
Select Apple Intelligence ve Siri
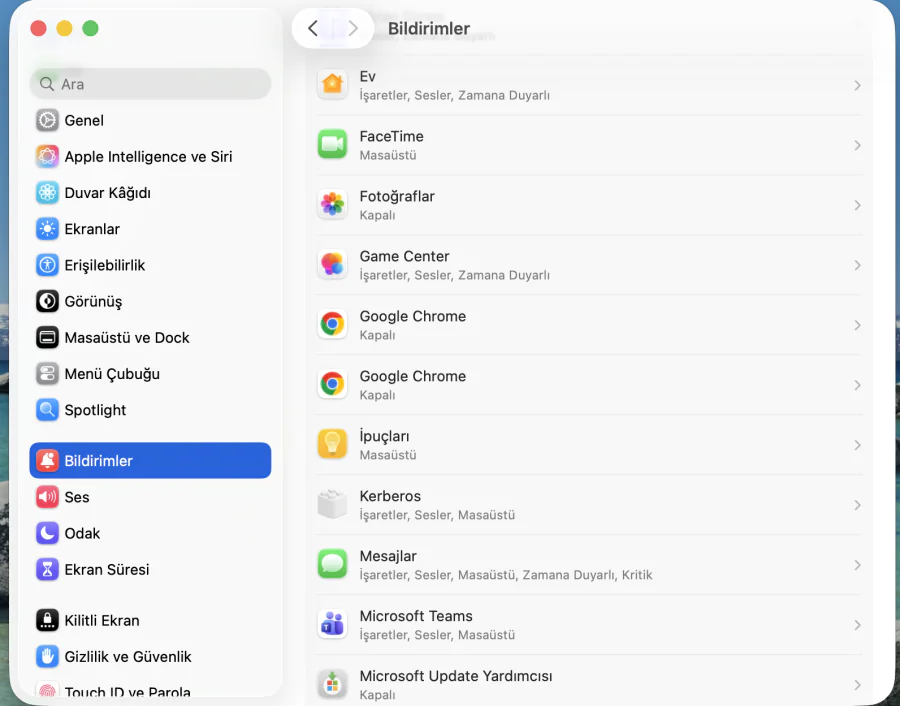[x=139, y=157]
